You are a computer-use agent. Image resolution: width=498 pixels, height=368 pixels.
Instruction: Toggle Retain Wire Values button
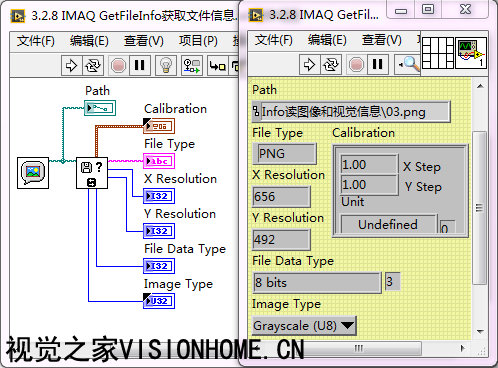(x=192, y=65)
